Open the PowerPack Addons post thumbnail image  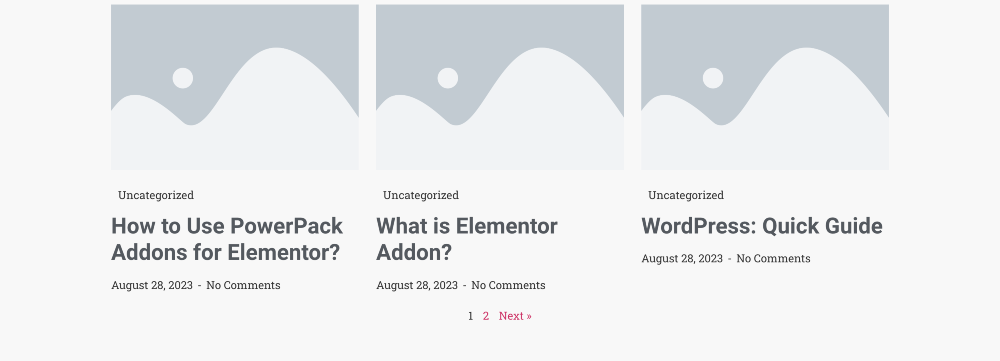coord(235,87)
